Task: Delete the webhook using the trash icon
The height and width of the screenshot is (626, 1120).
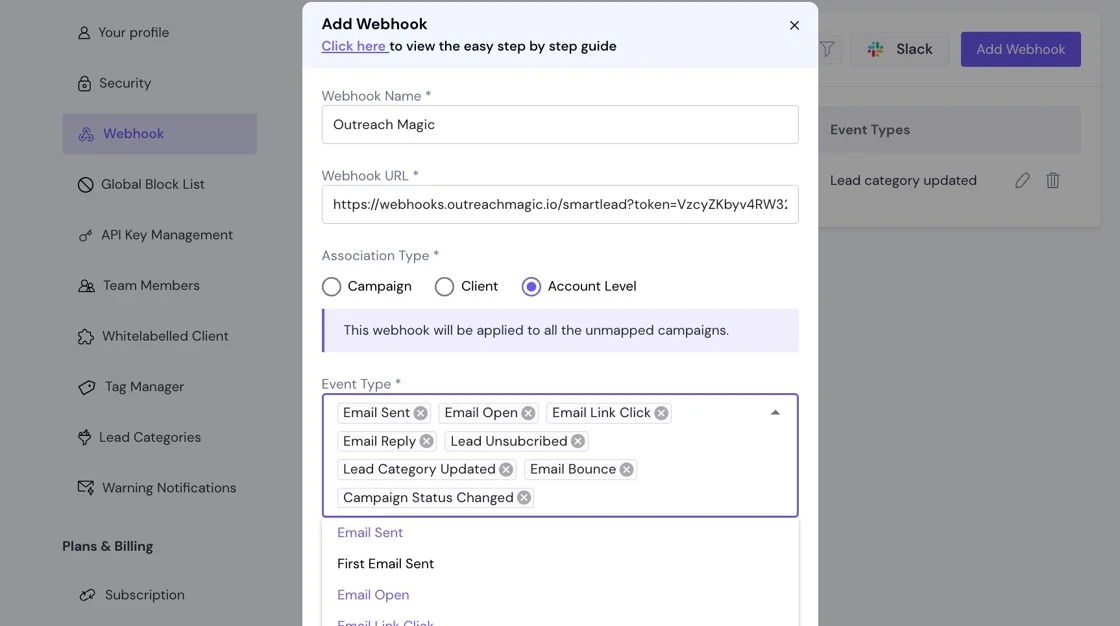Action: [x=1052, y=180]
